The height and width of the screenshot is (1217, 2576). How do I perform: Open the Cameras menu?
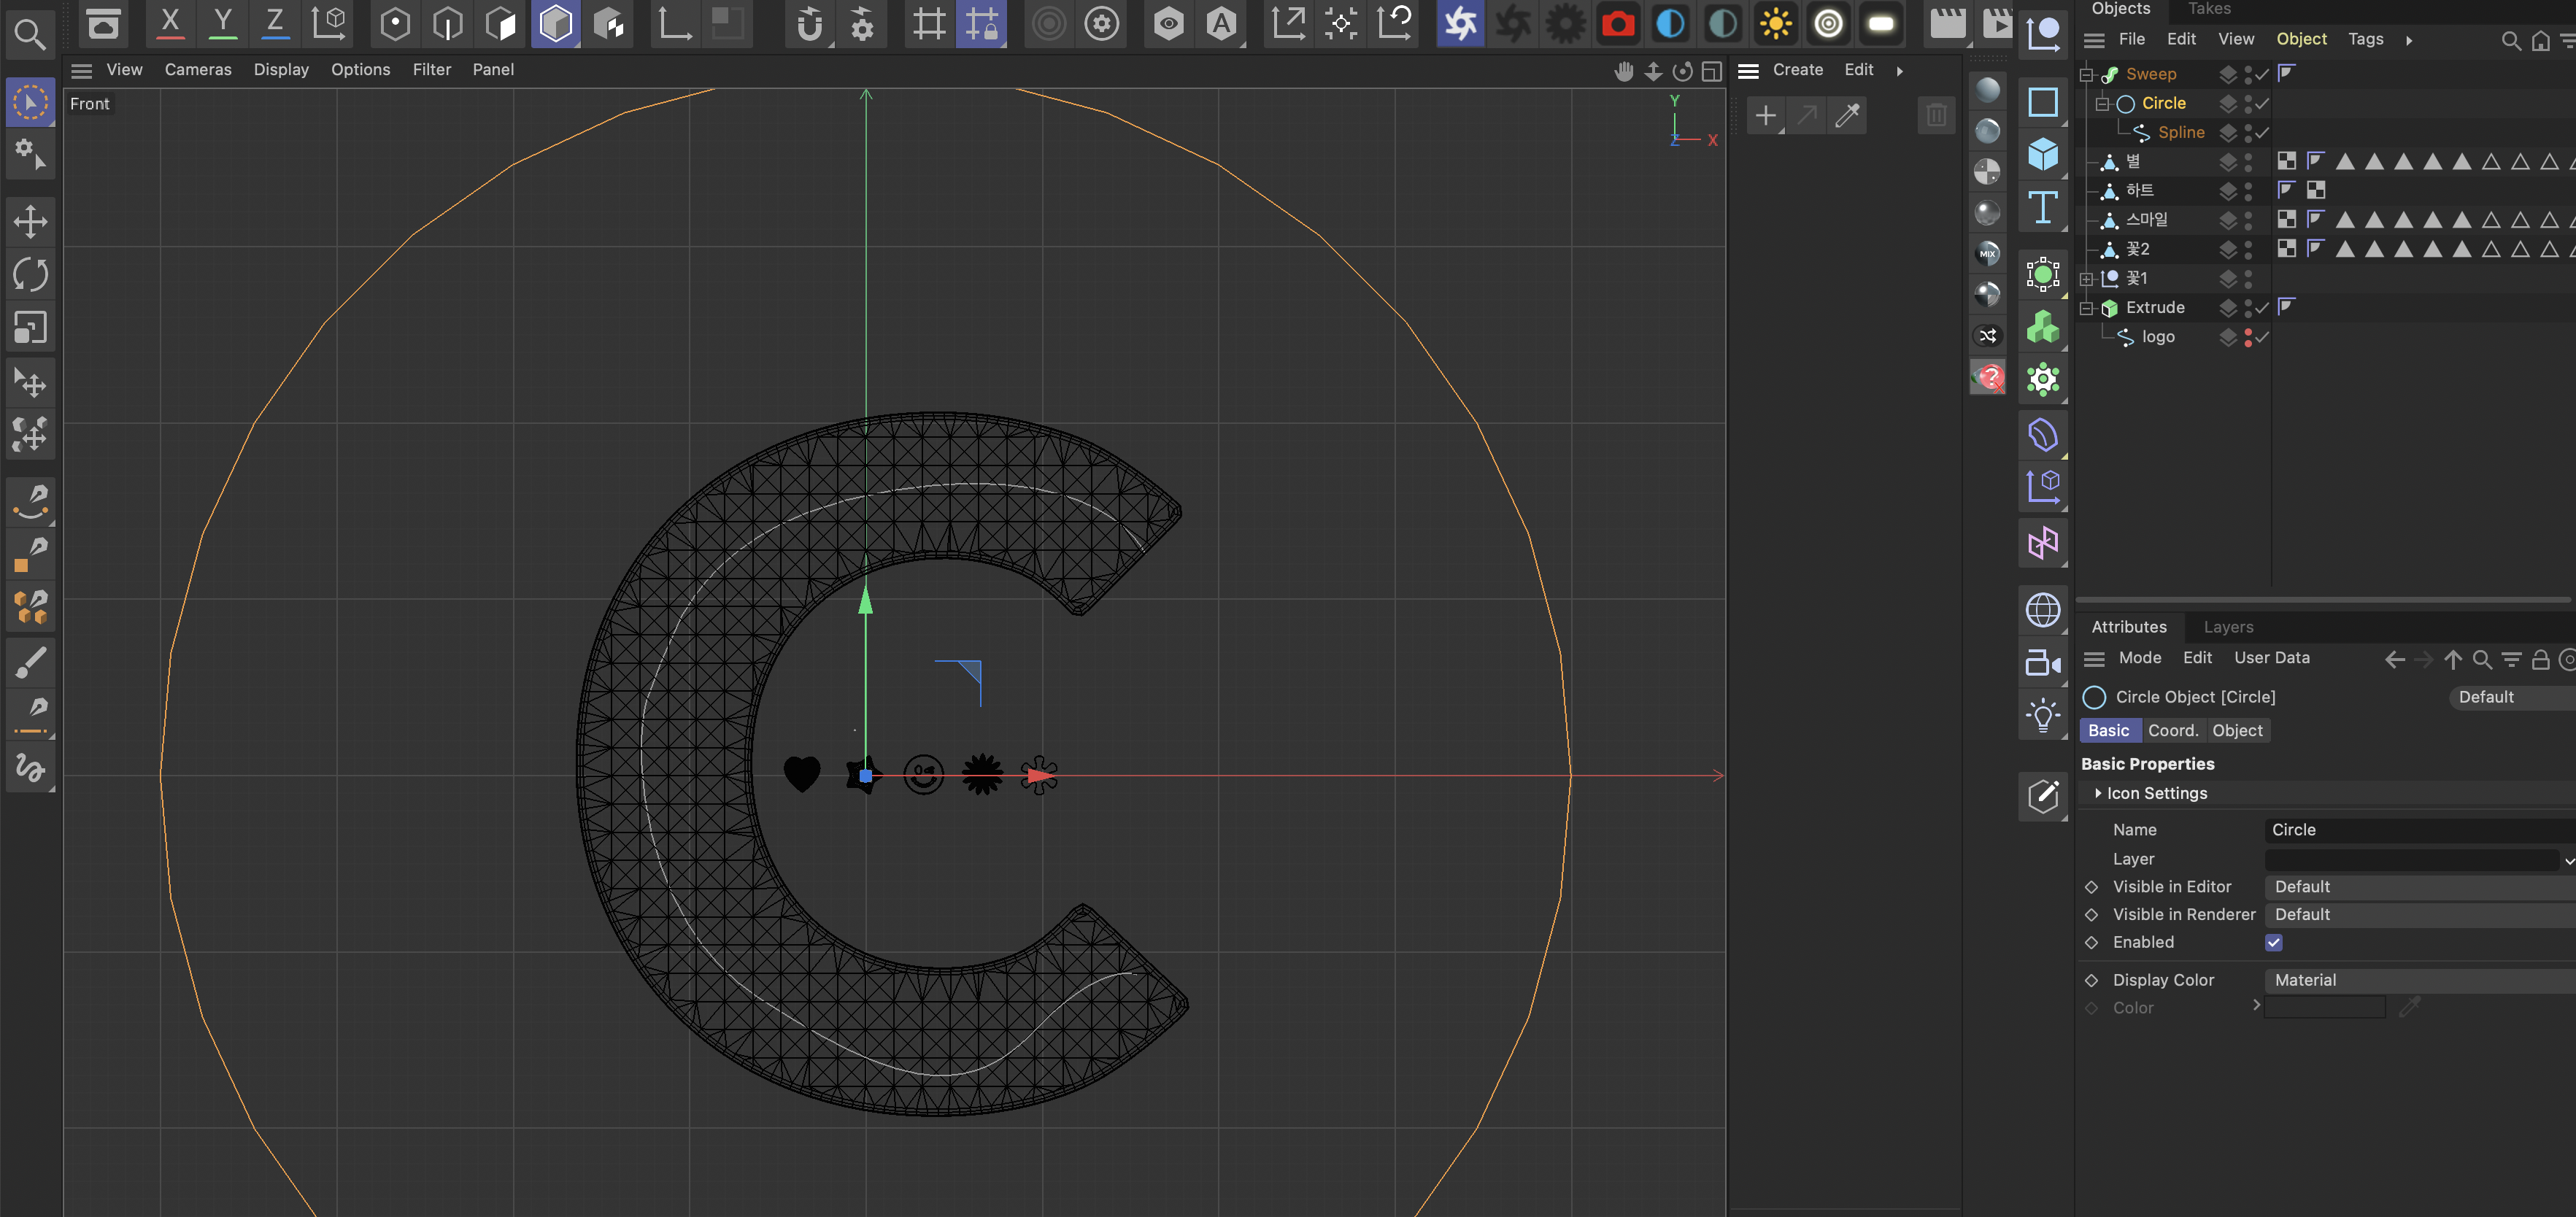[x=198, y=70]
